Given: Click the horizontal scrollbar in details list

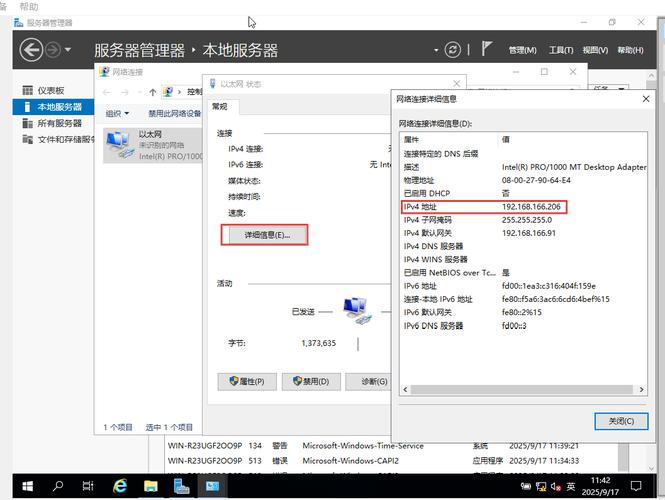Looking at the screenshot, I should point(522,390).
